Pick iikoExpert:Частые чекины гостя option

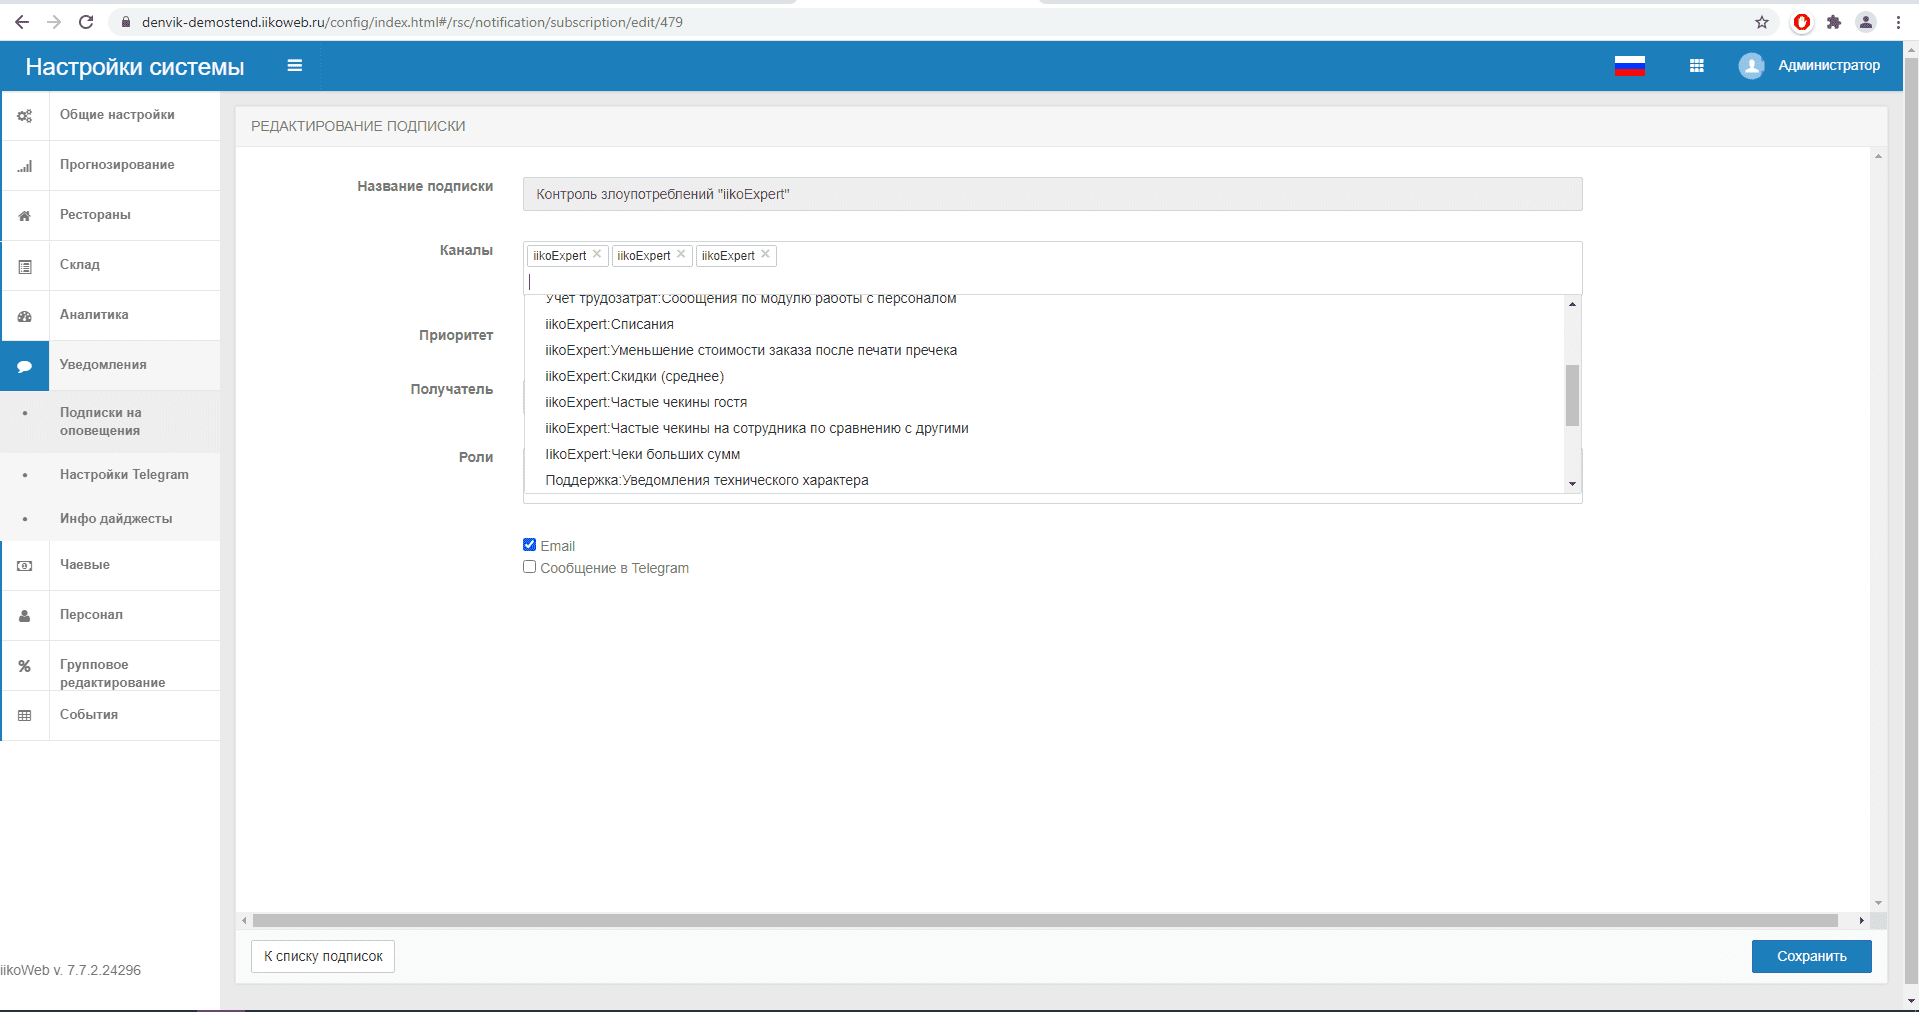[1044, 402]
